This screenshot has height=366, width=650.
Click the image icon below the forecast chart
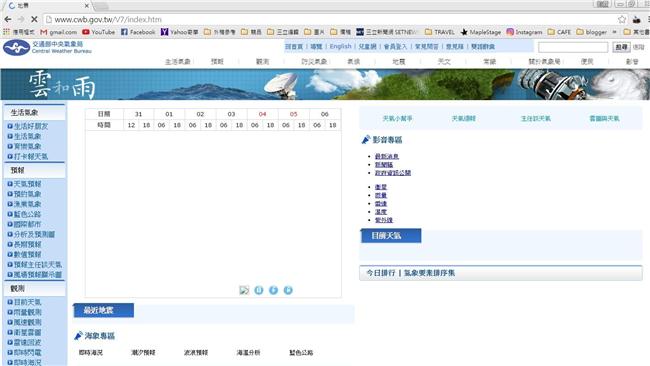[244, 290]
